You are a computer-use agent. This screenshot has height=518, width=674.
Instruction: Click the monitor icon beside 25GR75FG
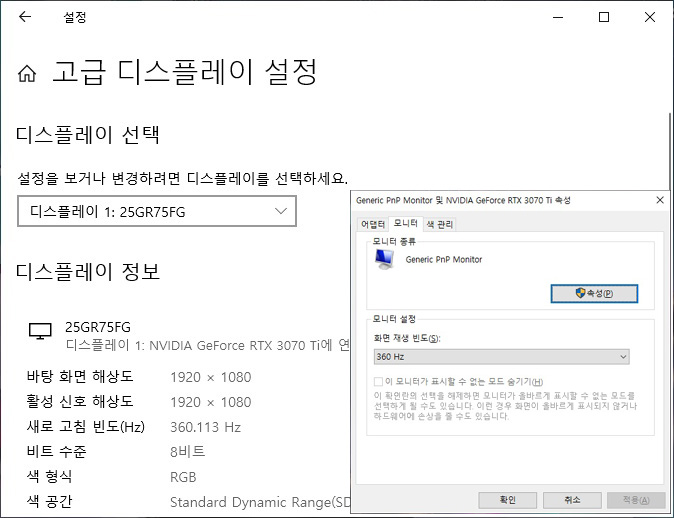pyautogui.click(x=40, y=331)
